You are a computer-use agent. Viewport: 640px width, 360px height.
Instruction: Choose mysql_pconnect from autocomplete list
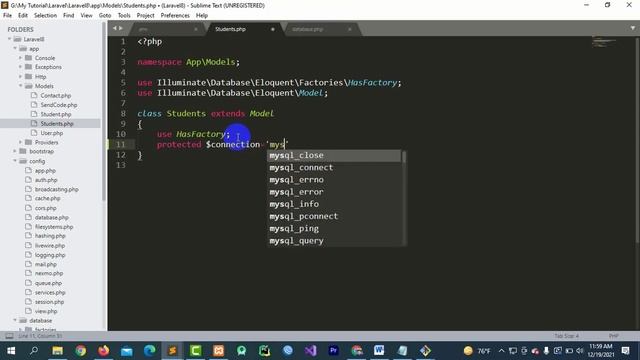(334, 216)
